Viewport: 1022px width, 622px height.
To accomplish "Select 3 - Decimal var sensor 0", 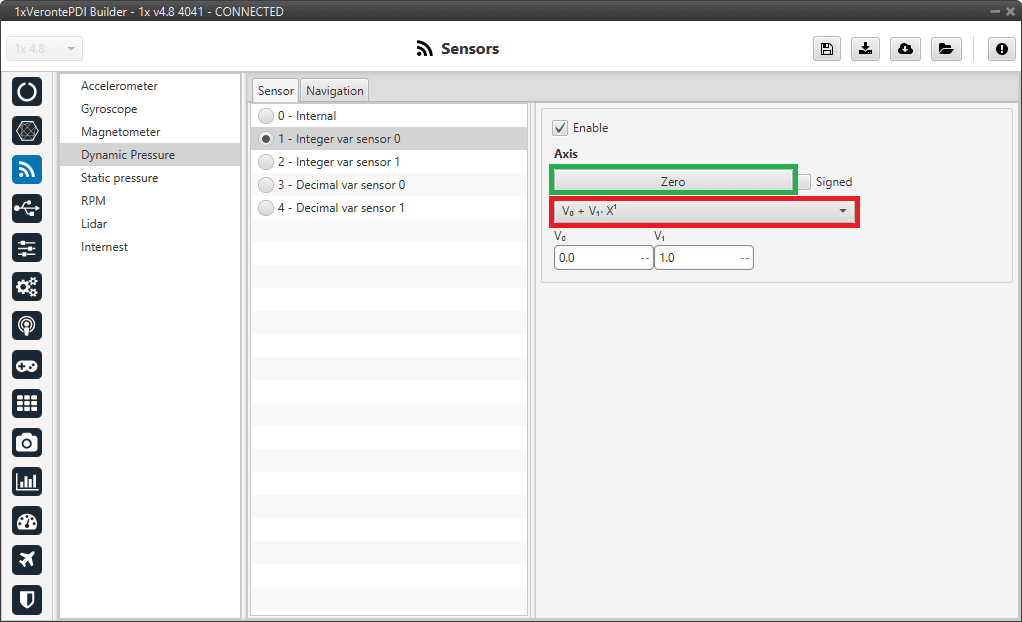I will point(266,185).
